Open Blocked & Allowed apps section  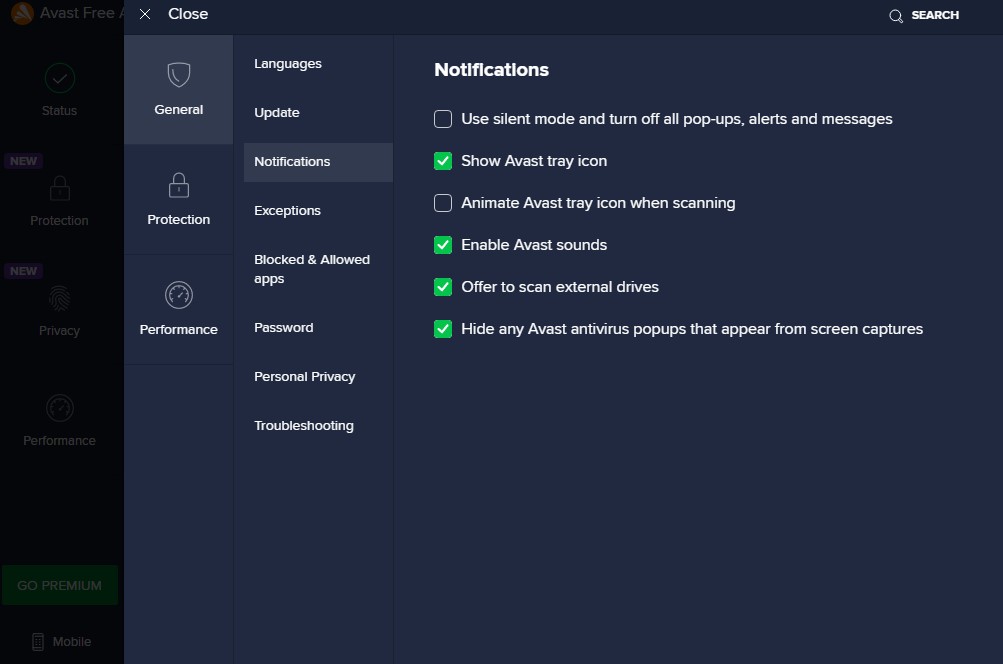pos(312,269)
